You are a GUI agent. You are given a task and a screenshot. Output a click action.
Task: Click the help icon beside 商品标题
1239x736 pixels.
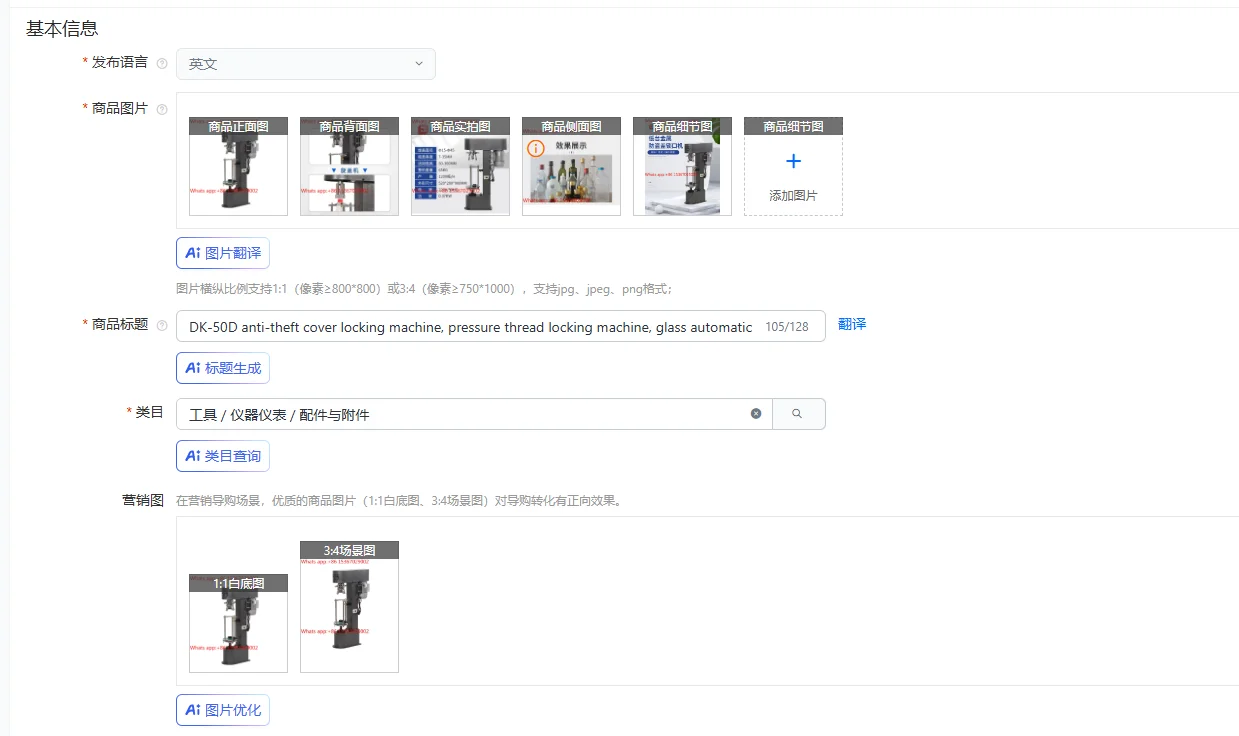[x=162, y=326]
